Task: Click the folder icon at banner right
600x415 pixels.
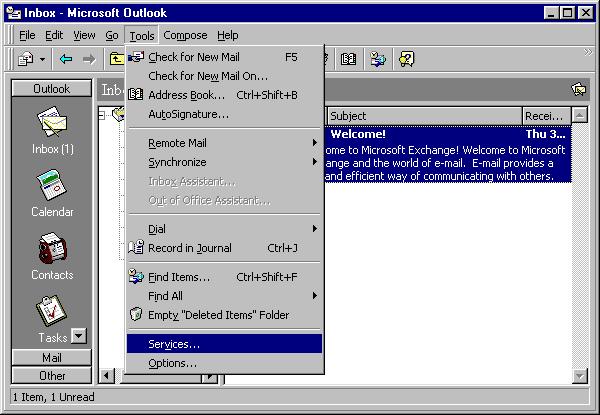Action: coord(579,90)
